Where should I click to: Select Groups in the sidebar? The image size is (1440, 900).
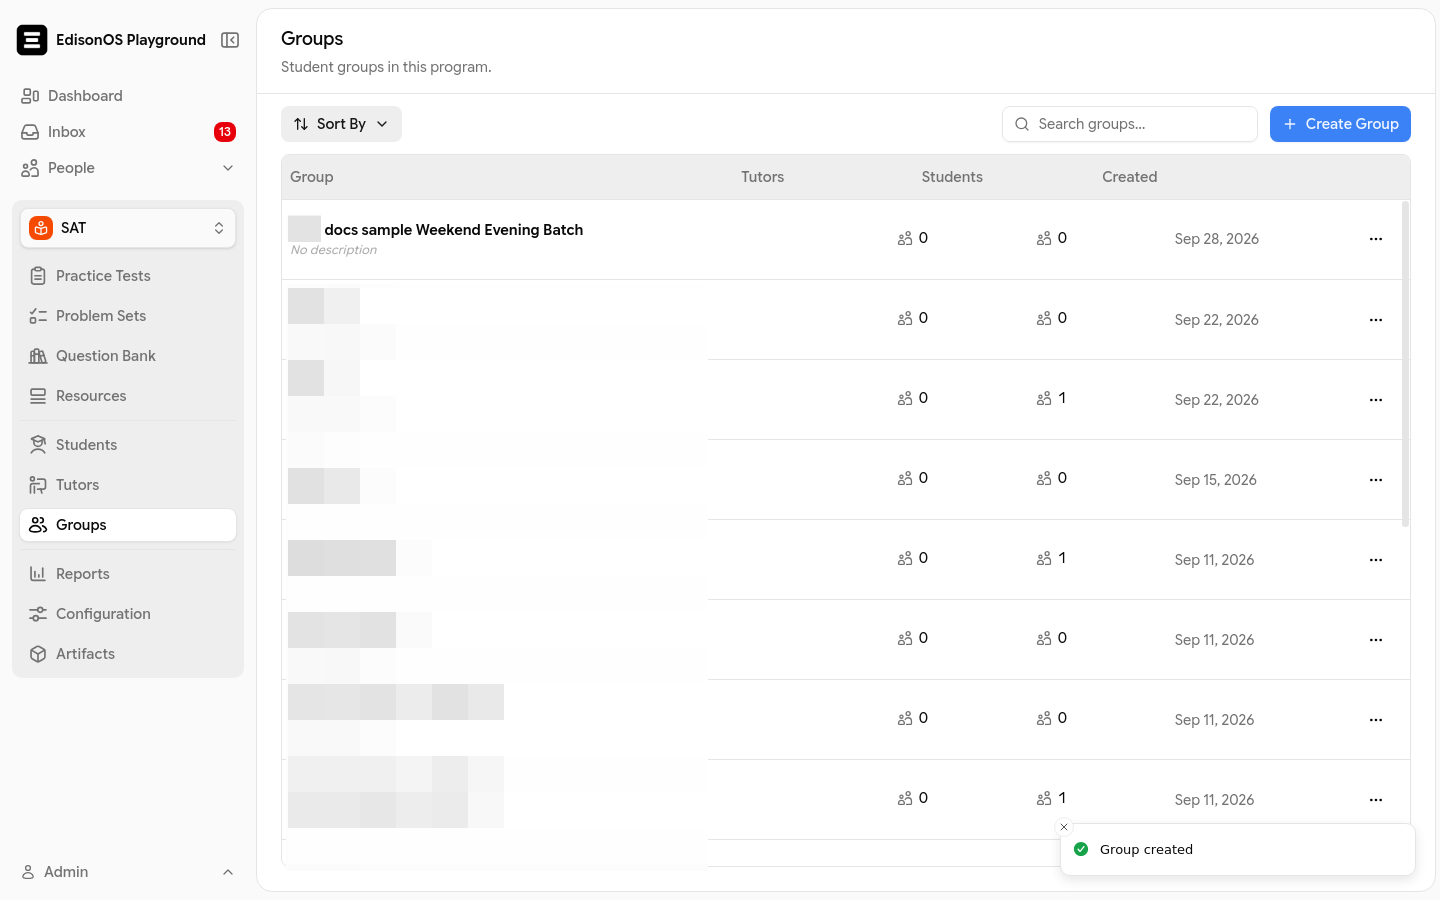[x=128, y=525]
